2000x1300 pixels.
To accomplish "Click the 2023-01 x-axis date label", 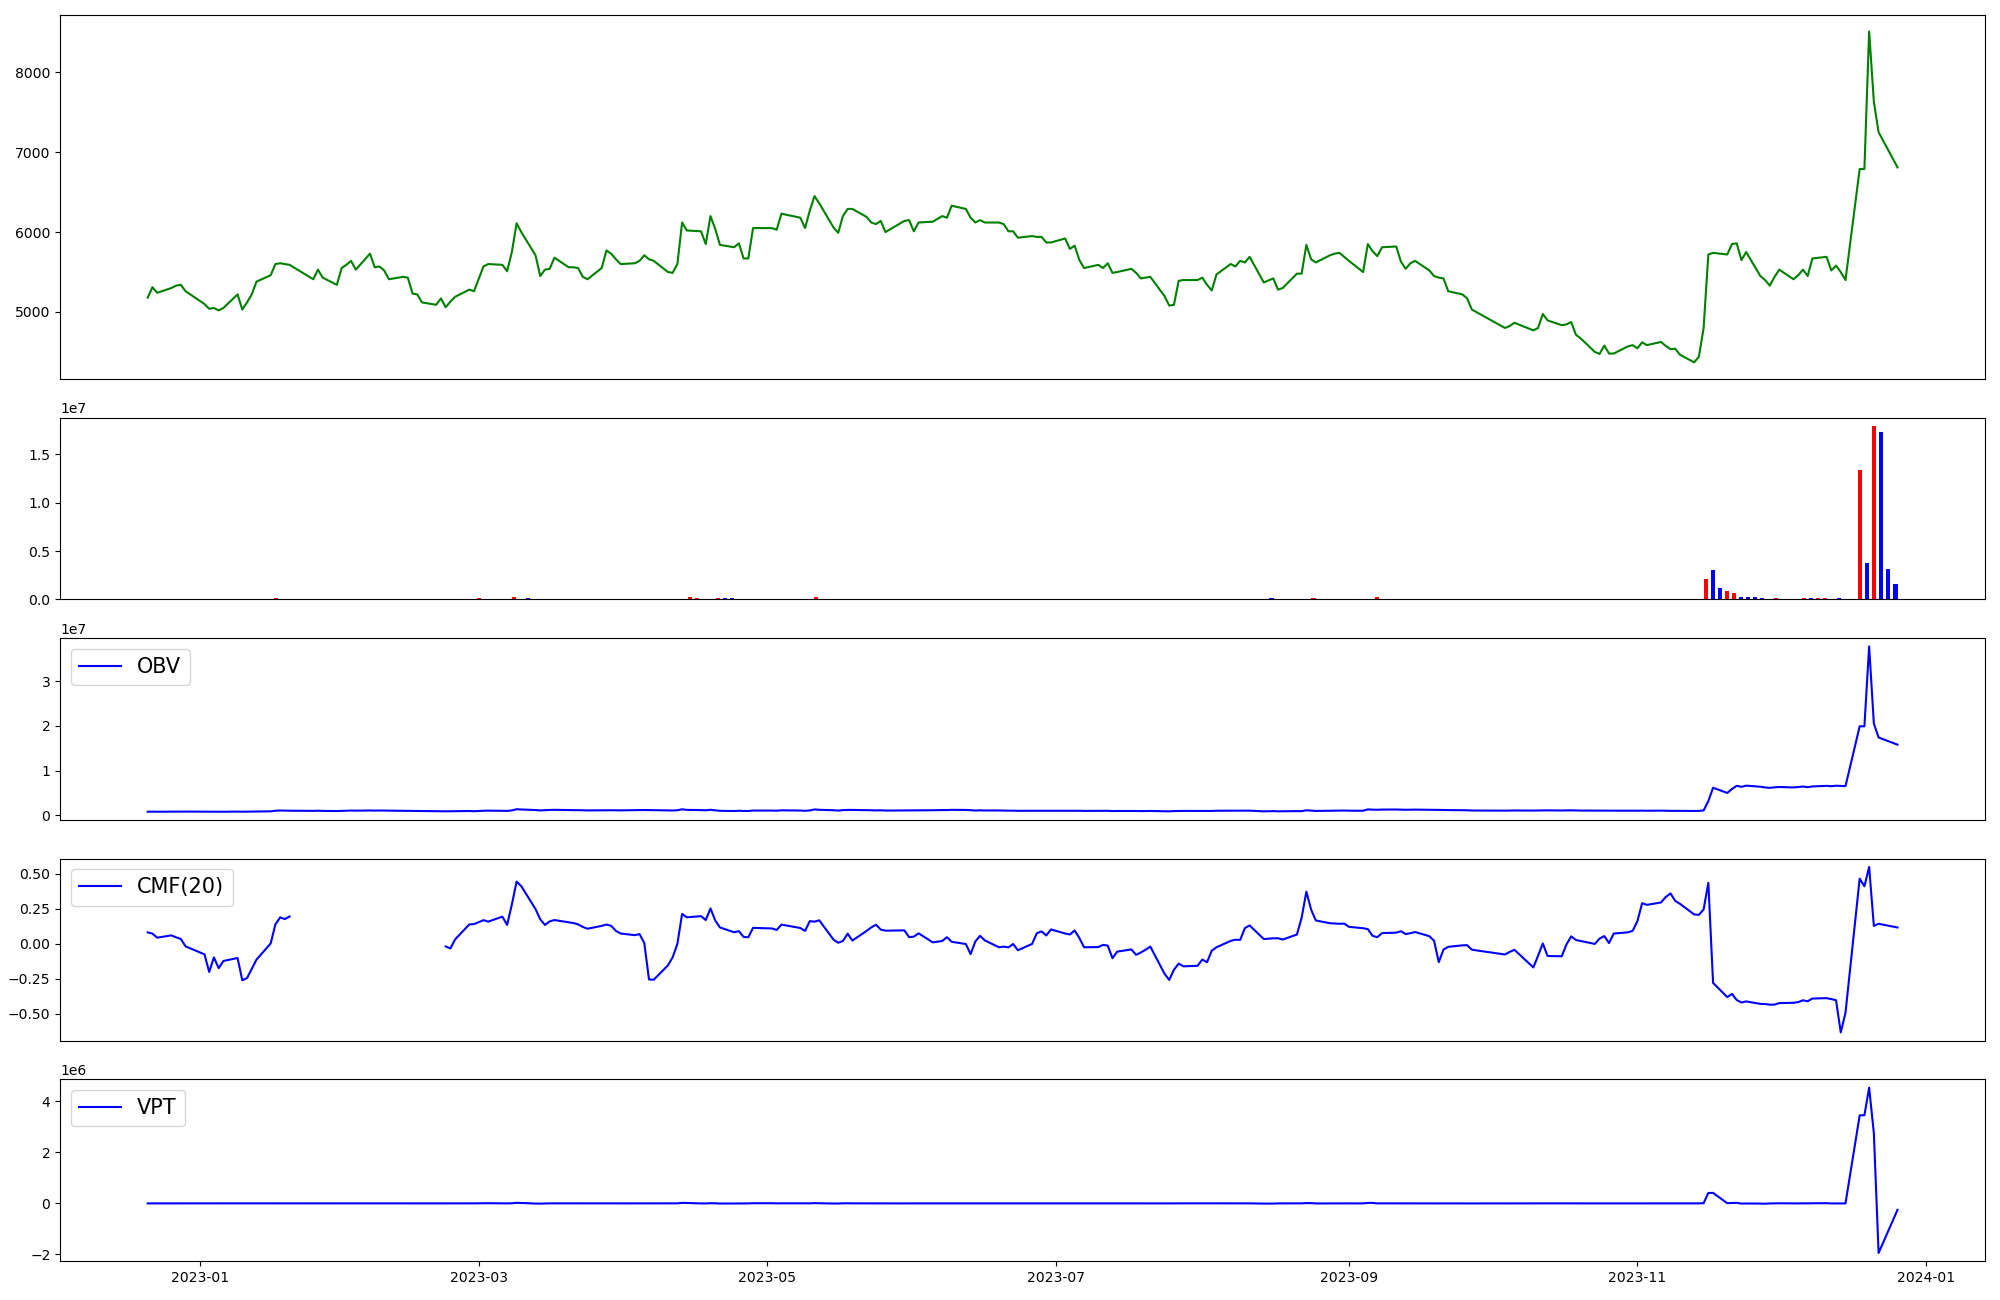I will coord(200,1277).
